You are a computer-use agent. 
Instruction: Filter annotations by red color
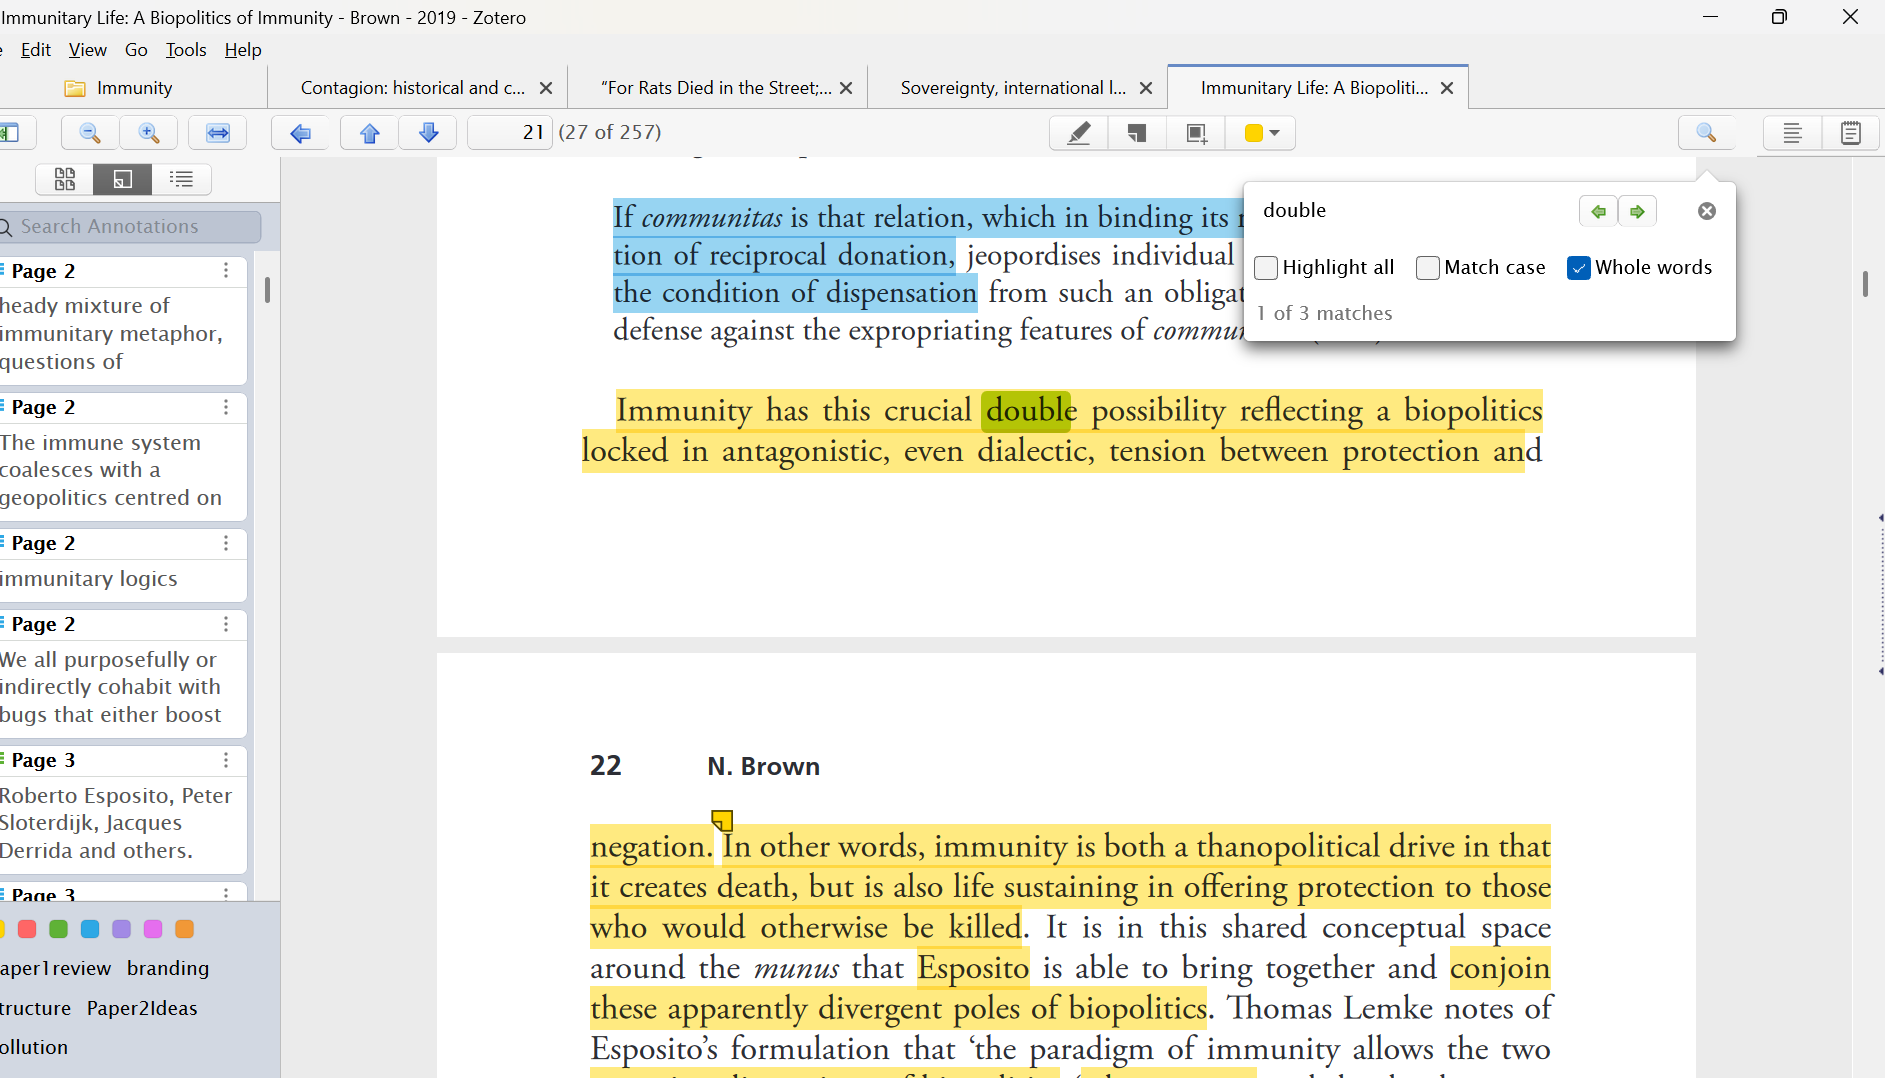click(27, 929)
